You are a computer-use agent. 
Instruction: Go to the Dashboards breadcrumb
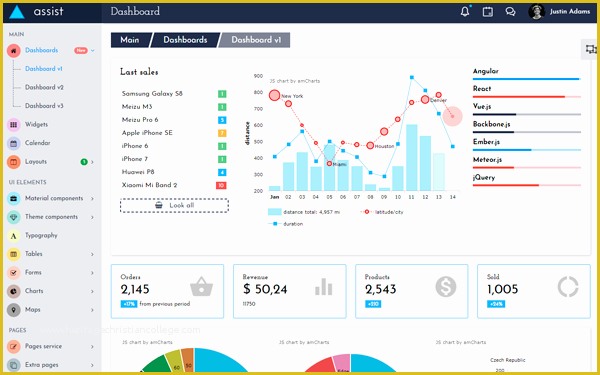point(185,40)
